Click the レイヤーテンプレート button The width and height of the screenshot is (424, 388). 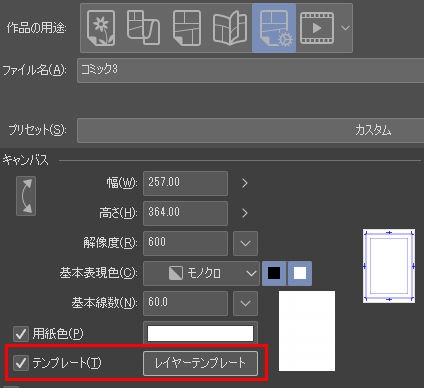coord(200,363)
